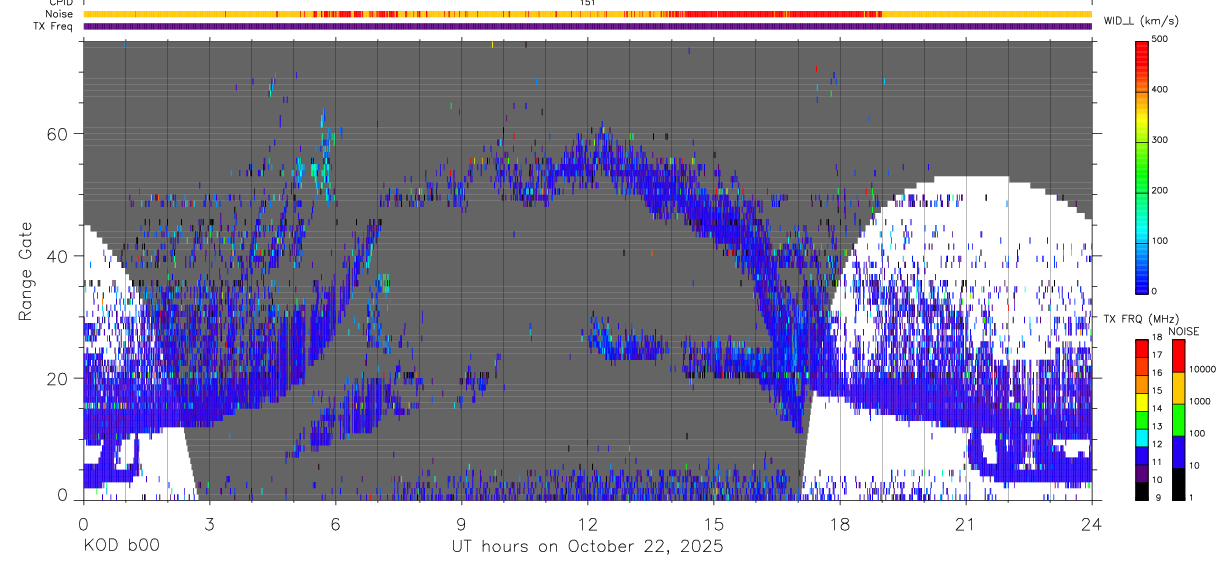
Task: Pick the blue segment of NOISE color bar
Action: (x=1178, y=452)
